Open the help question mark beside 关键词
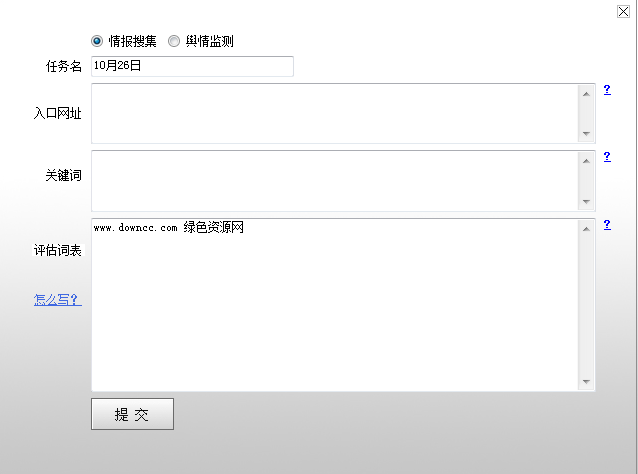Image resolution: width=638 pixels, height=474 pixels. coord(607,157)
